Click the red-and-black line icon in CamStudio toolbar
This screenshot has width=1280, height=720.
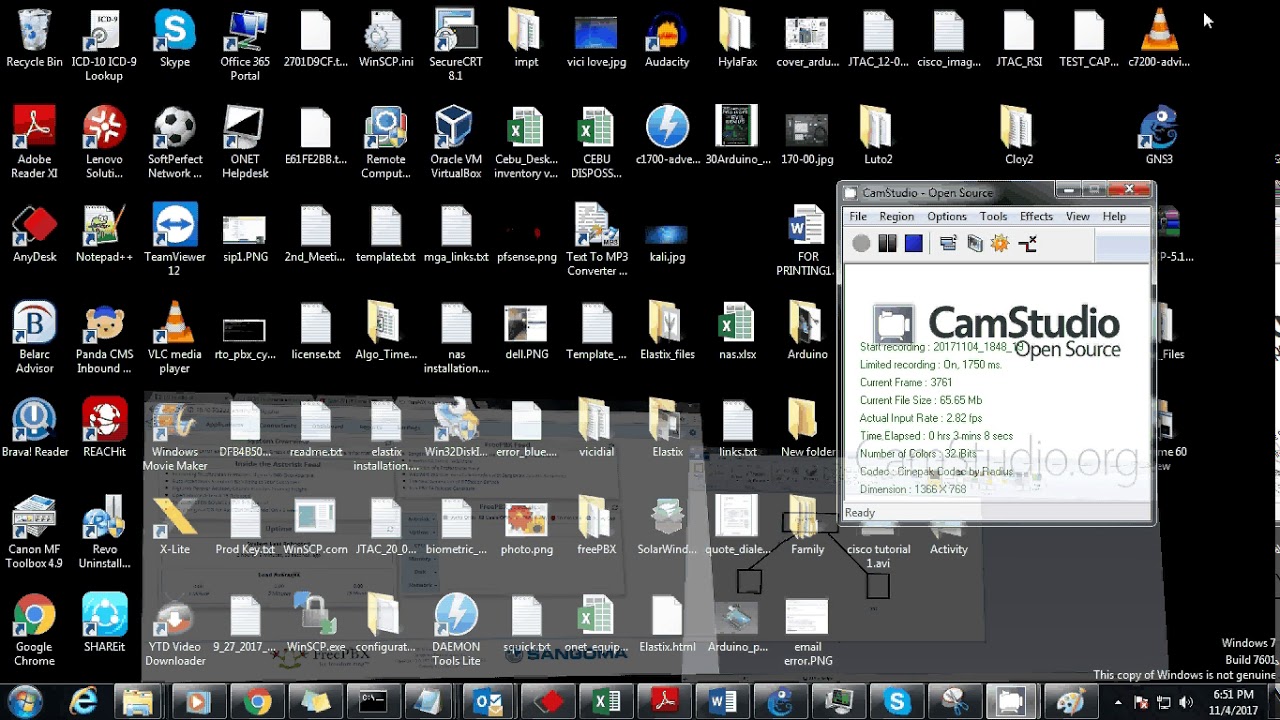click(x=1027, y=243)
